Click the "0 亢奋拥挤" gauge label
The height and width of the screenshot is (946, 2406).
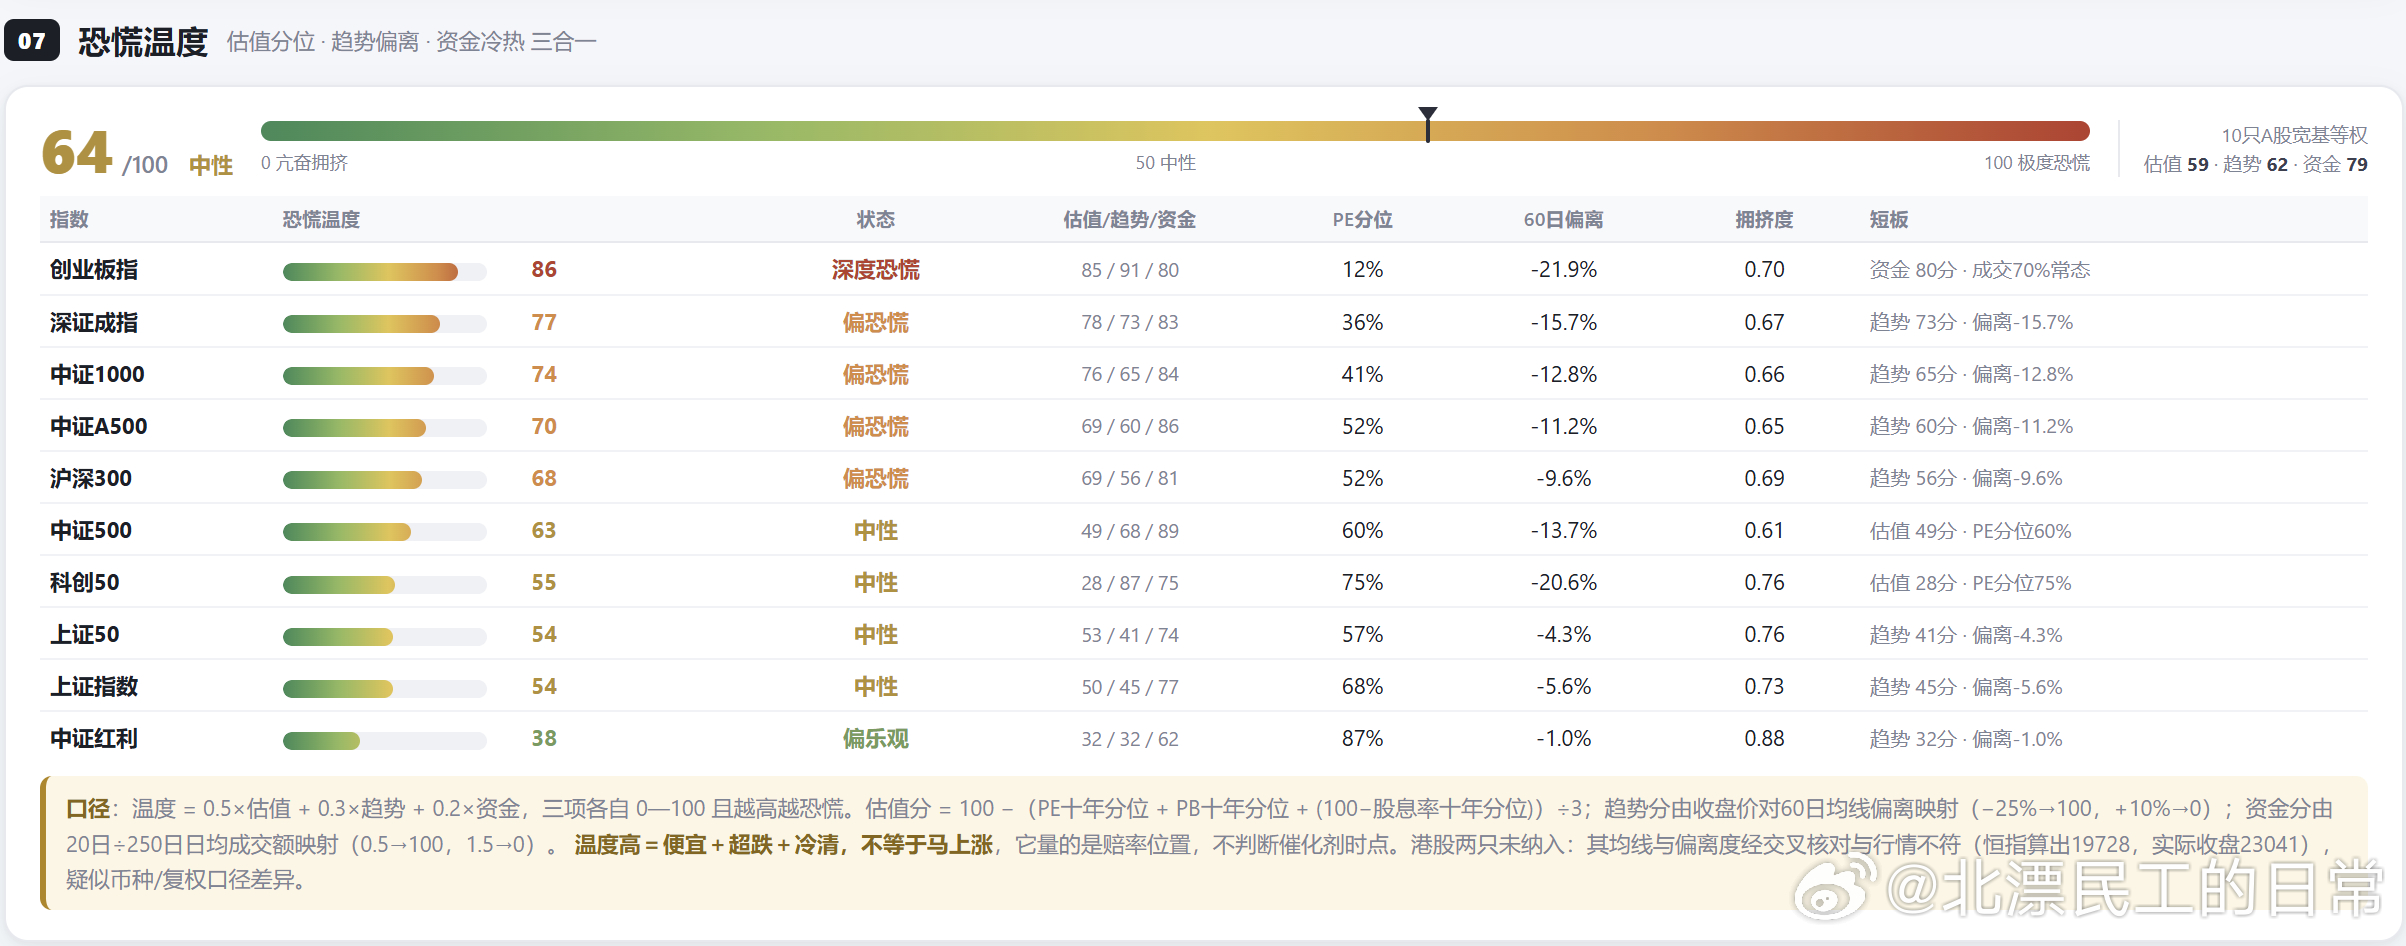coord(304,163)
